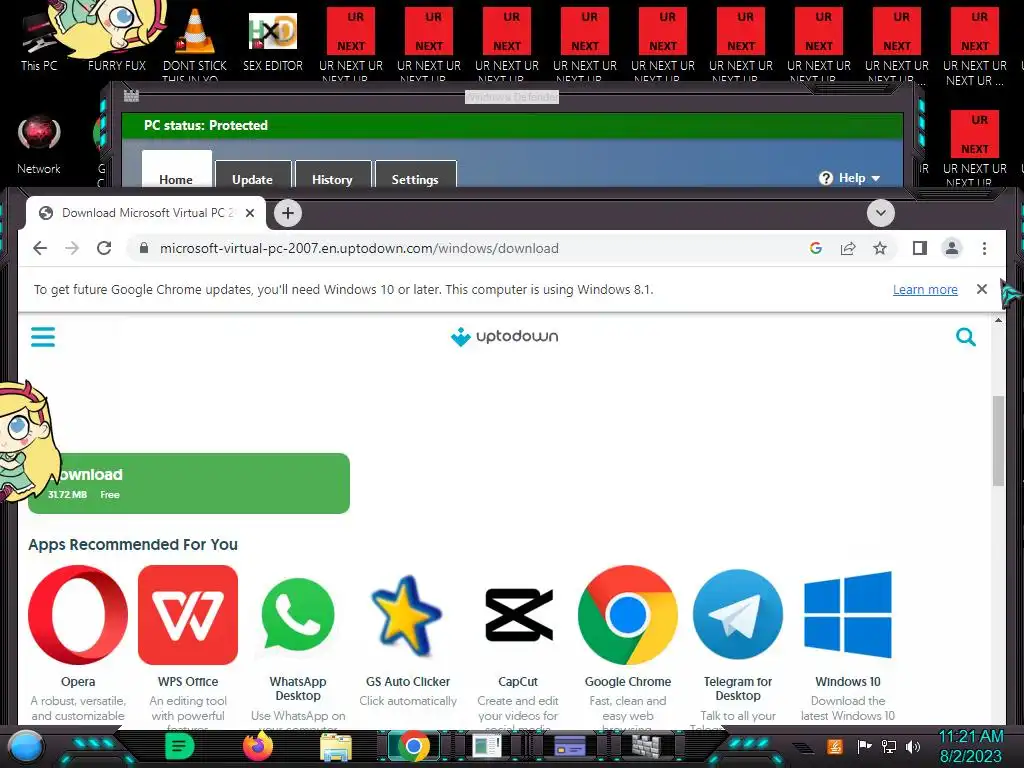
Task: Select This PC desktop icon
Action: pos(39,40)
